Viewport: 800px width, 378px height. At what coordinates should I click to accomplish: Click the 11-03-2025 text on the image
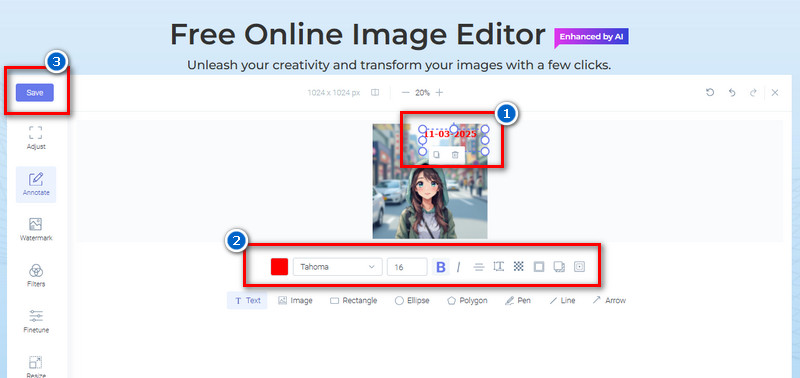tap(450, 134)
